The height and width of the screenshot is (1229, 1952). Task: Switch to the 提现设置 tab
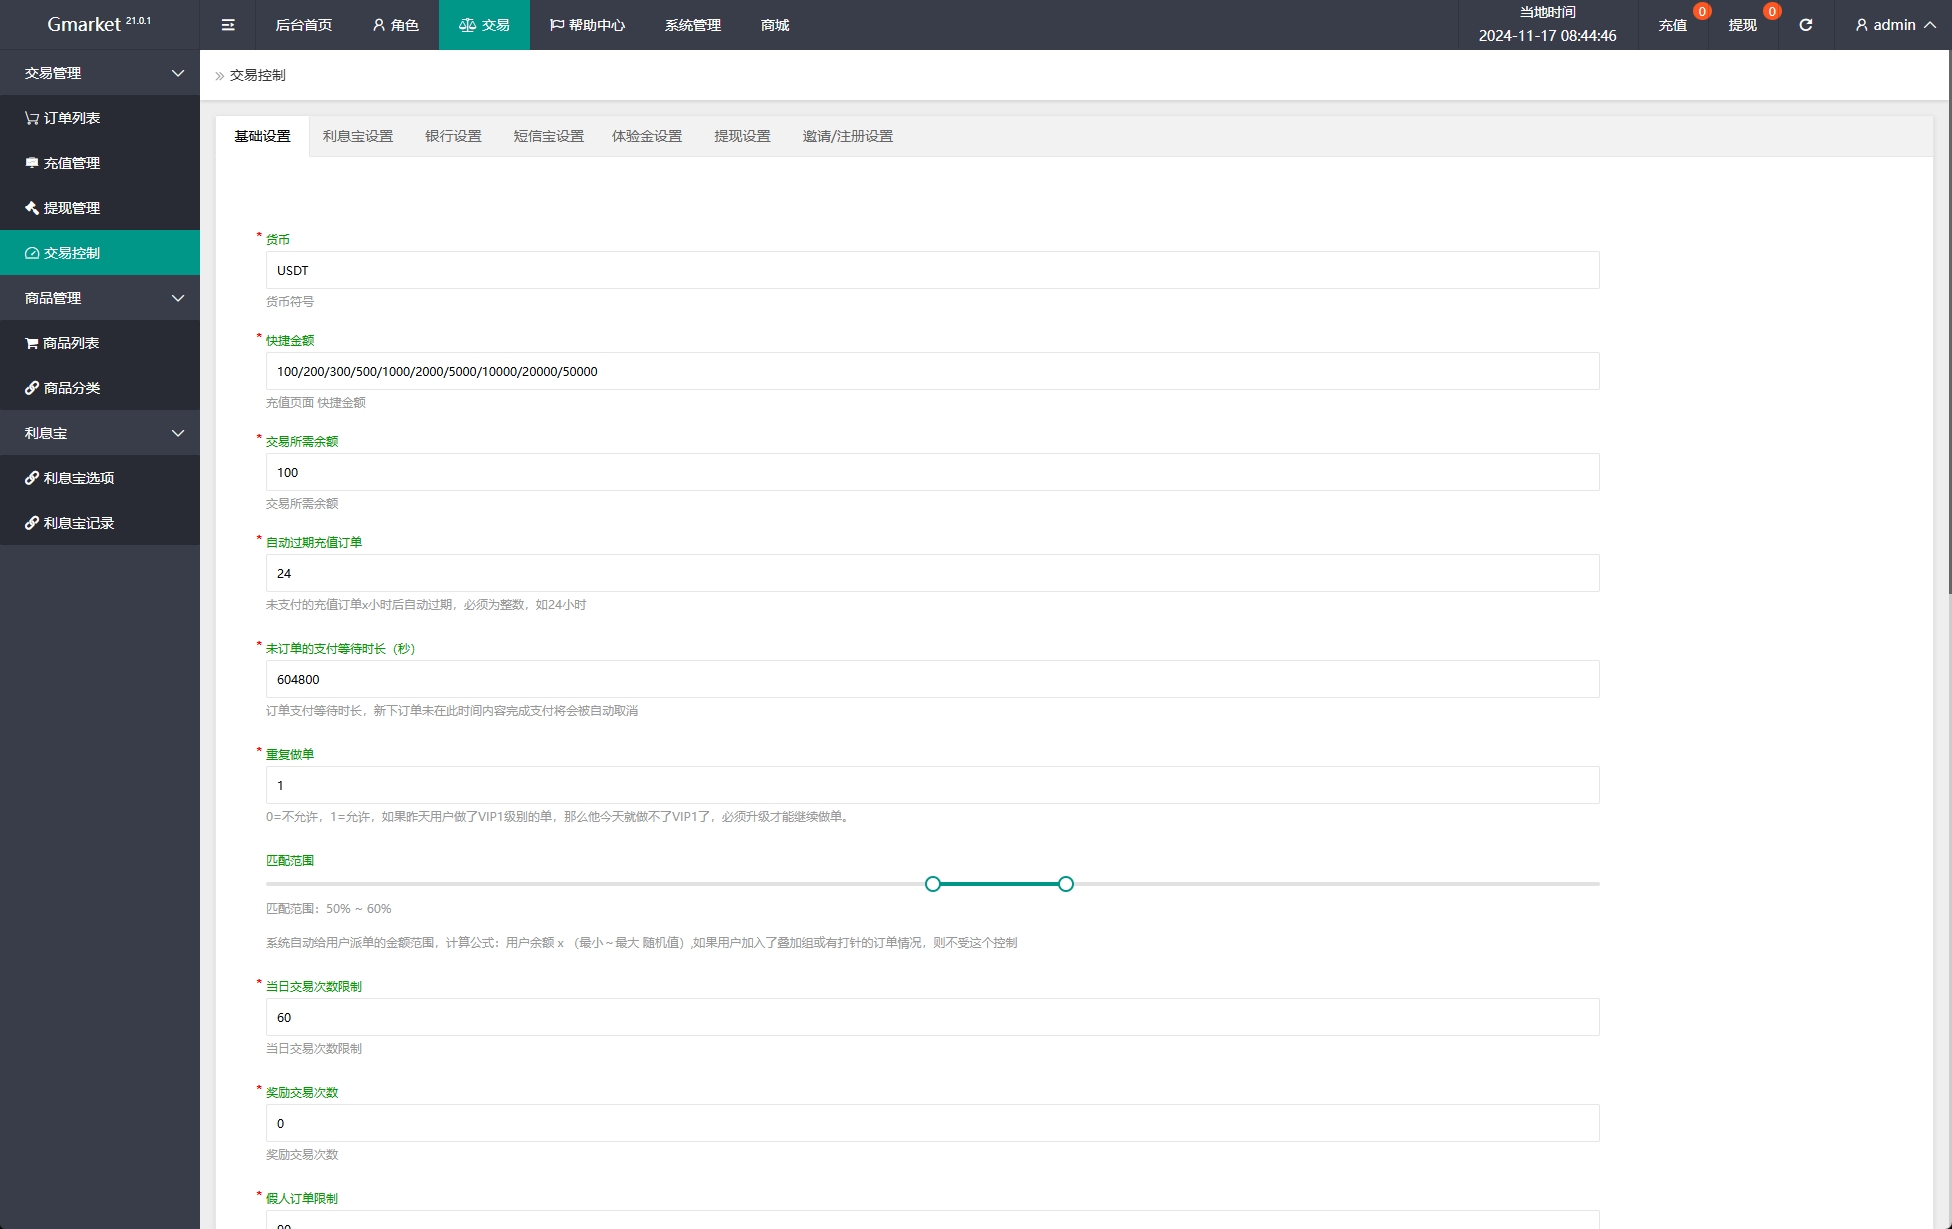[742, 136]
